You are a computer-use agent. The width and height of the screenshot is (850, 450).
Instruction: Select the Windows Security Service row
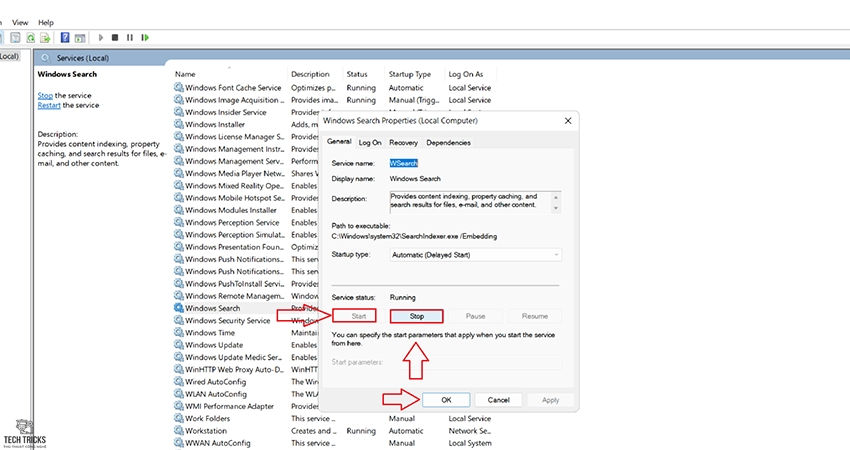pyautogui.click(x=228, y=320)
